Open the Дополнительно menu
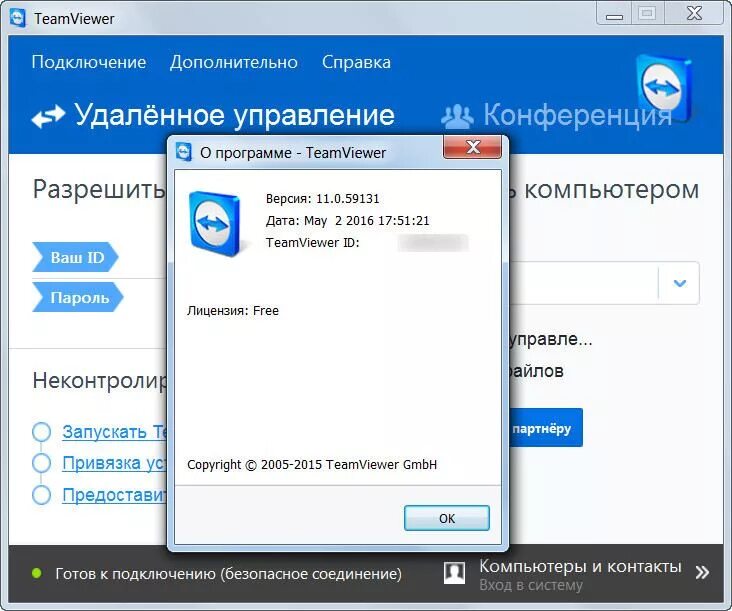732x611 pixels. (233, 62)
